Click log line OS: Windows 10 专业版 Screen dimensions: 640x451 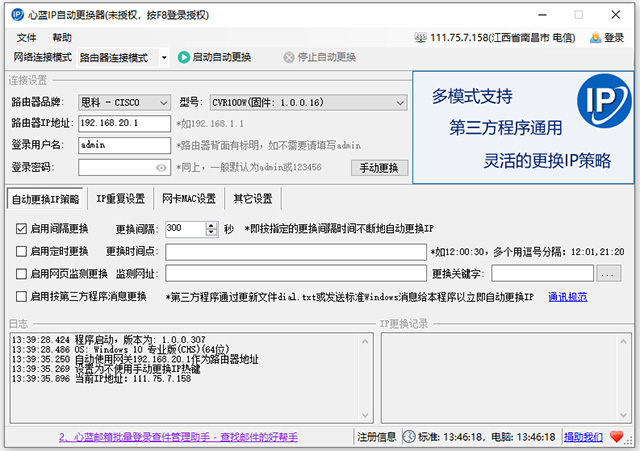(121, 349)
